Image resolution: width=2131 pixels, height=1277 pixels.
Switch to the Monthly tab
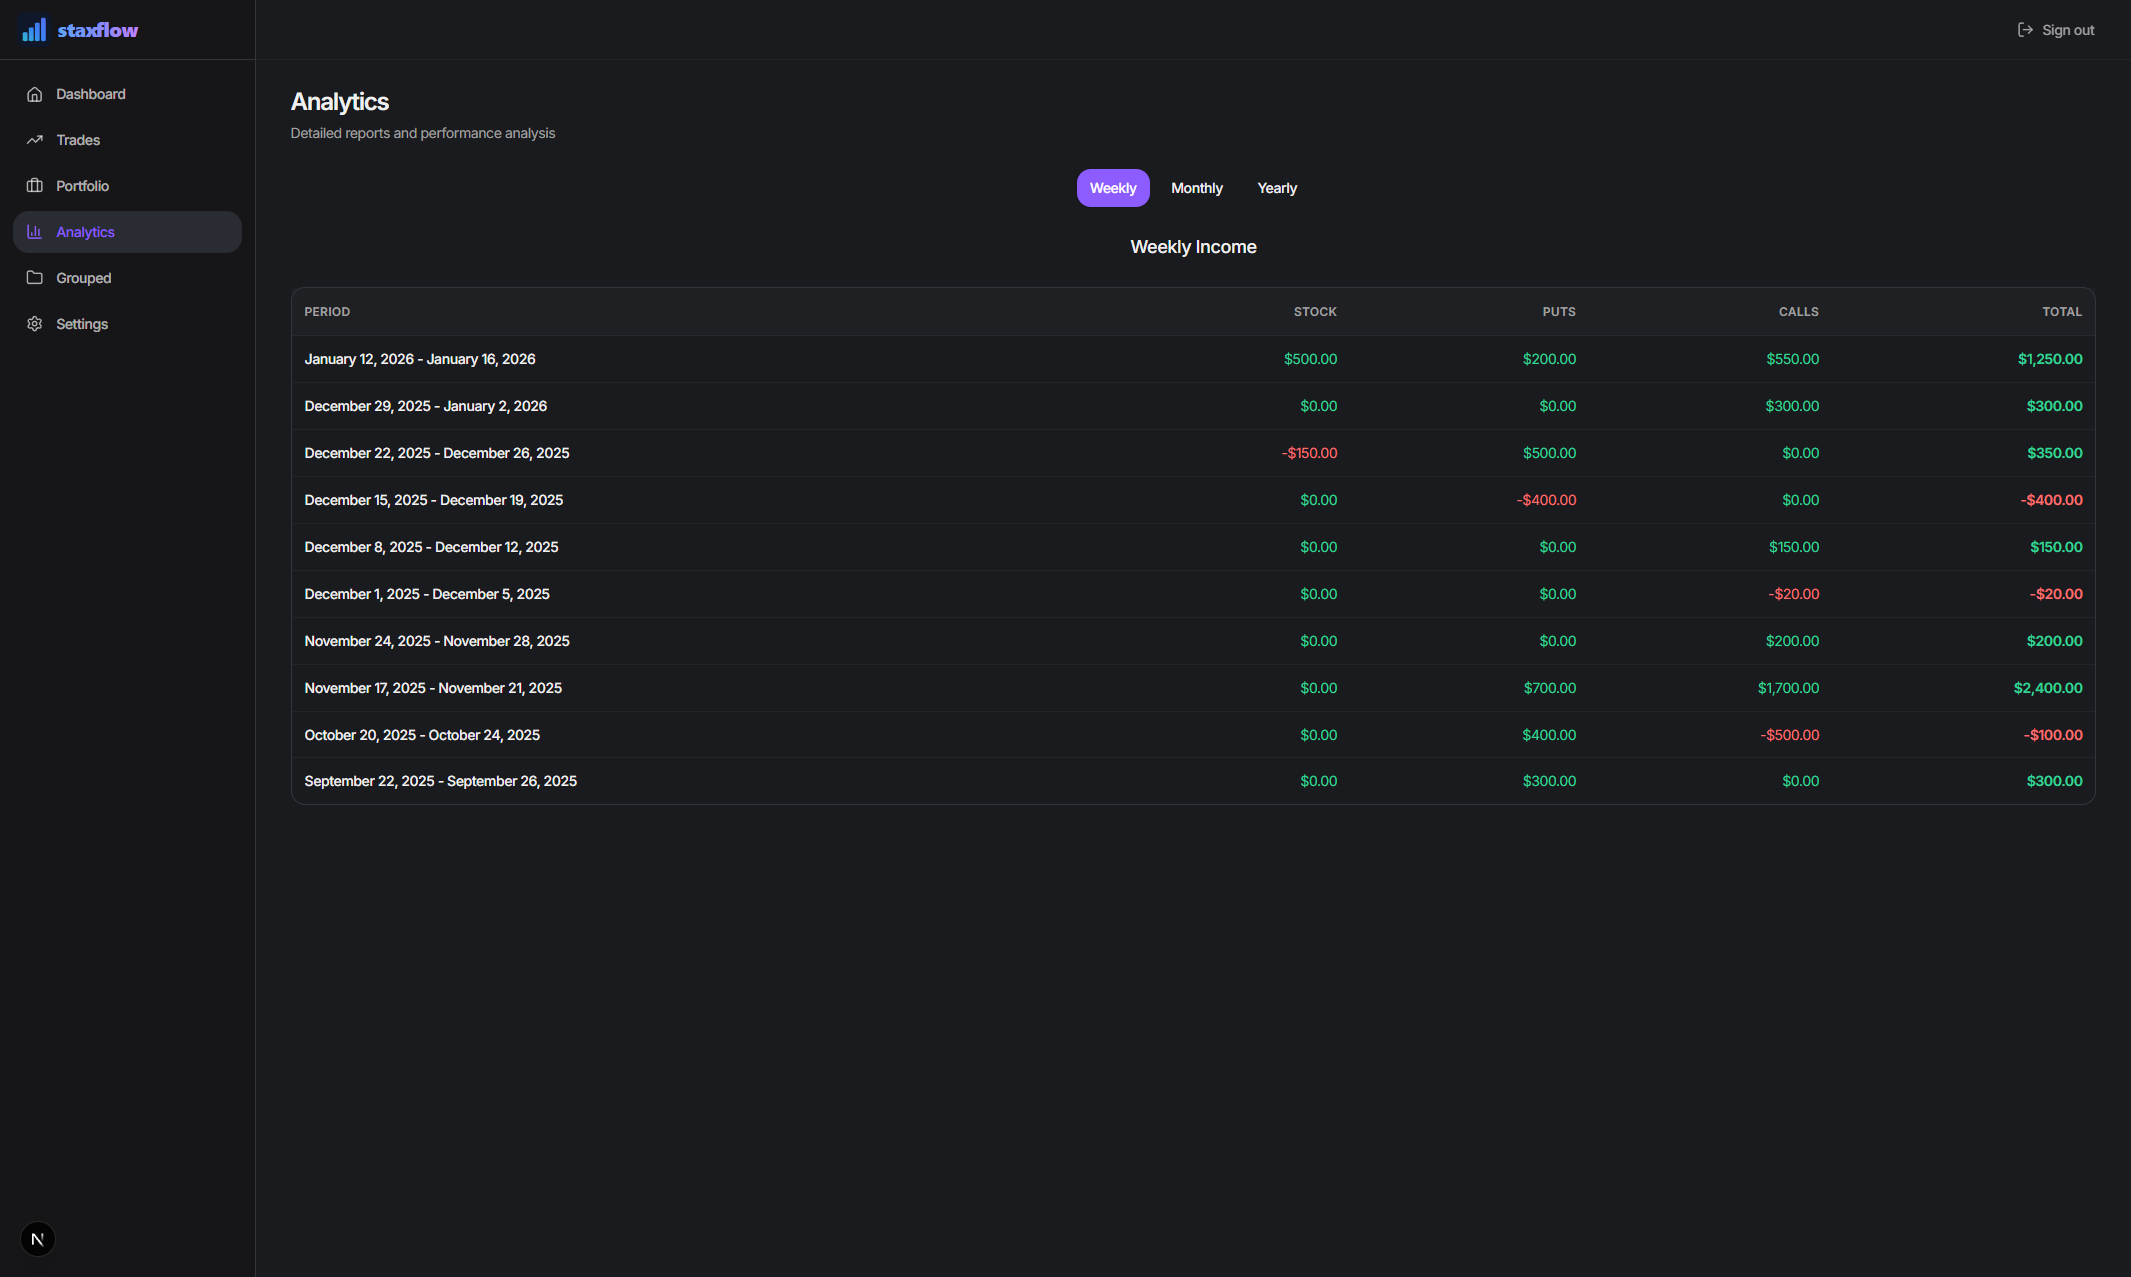click(x=1196, y=188)
